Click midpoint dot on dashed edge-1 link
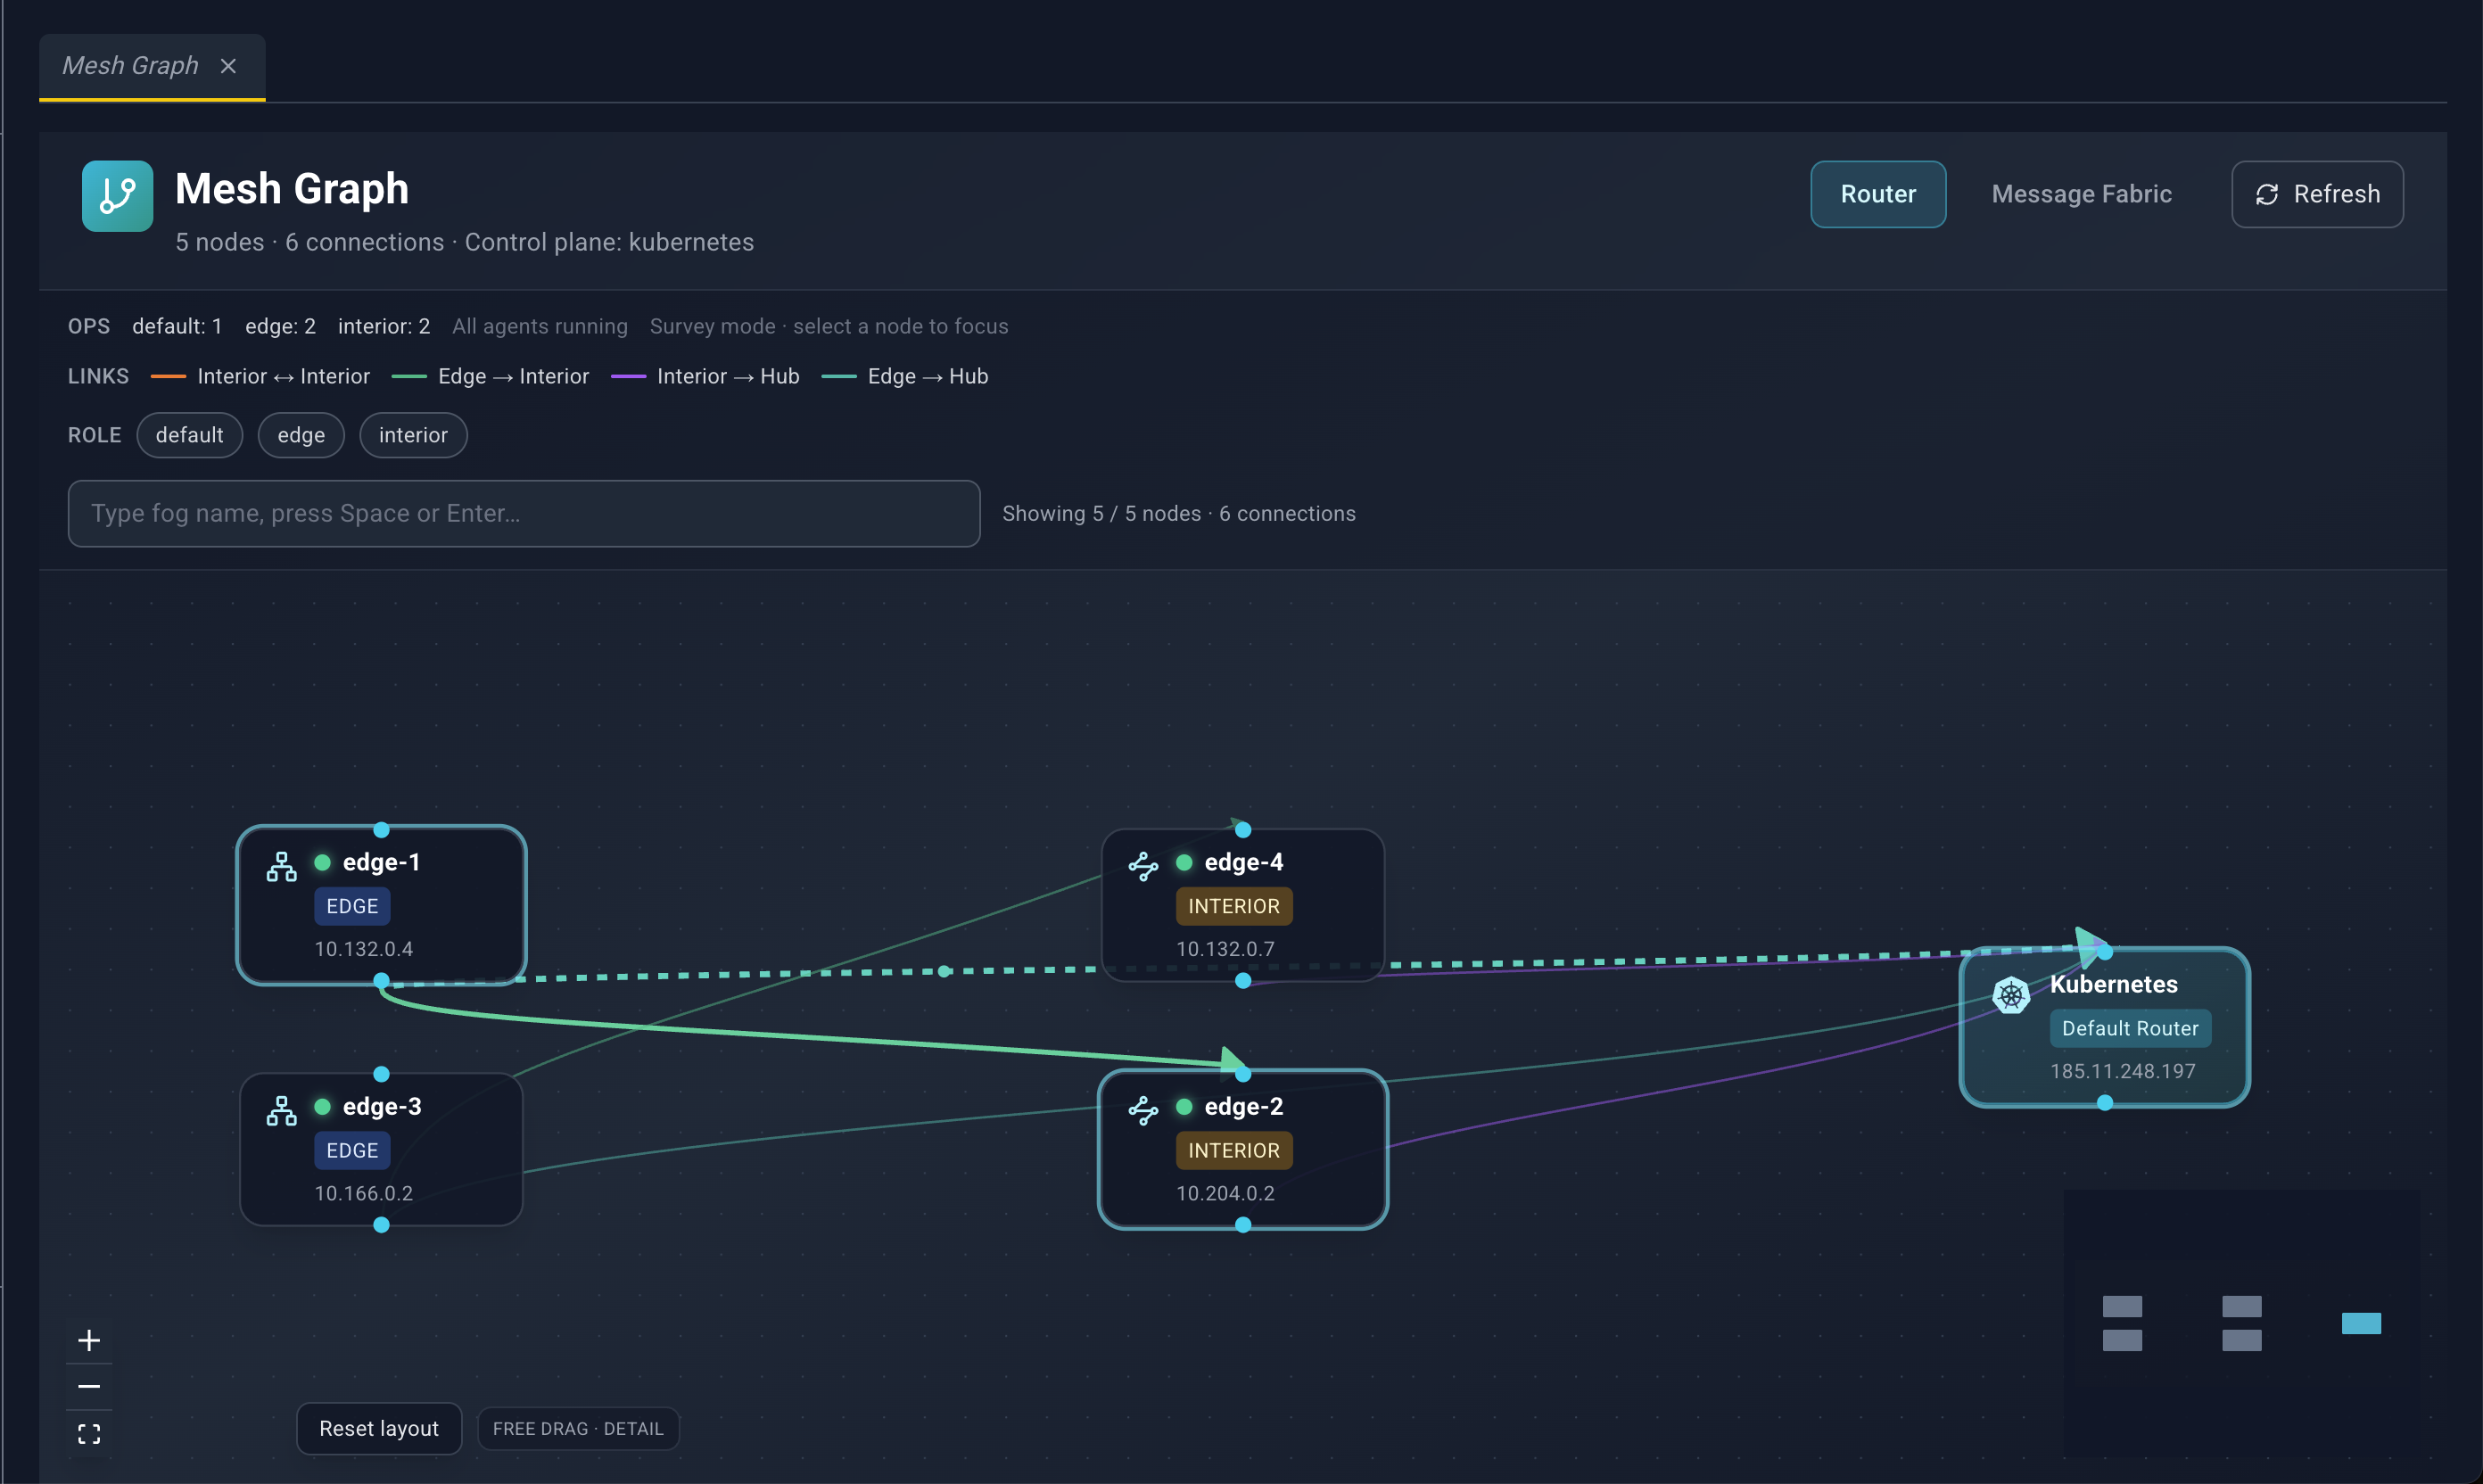 click(944, 971)
